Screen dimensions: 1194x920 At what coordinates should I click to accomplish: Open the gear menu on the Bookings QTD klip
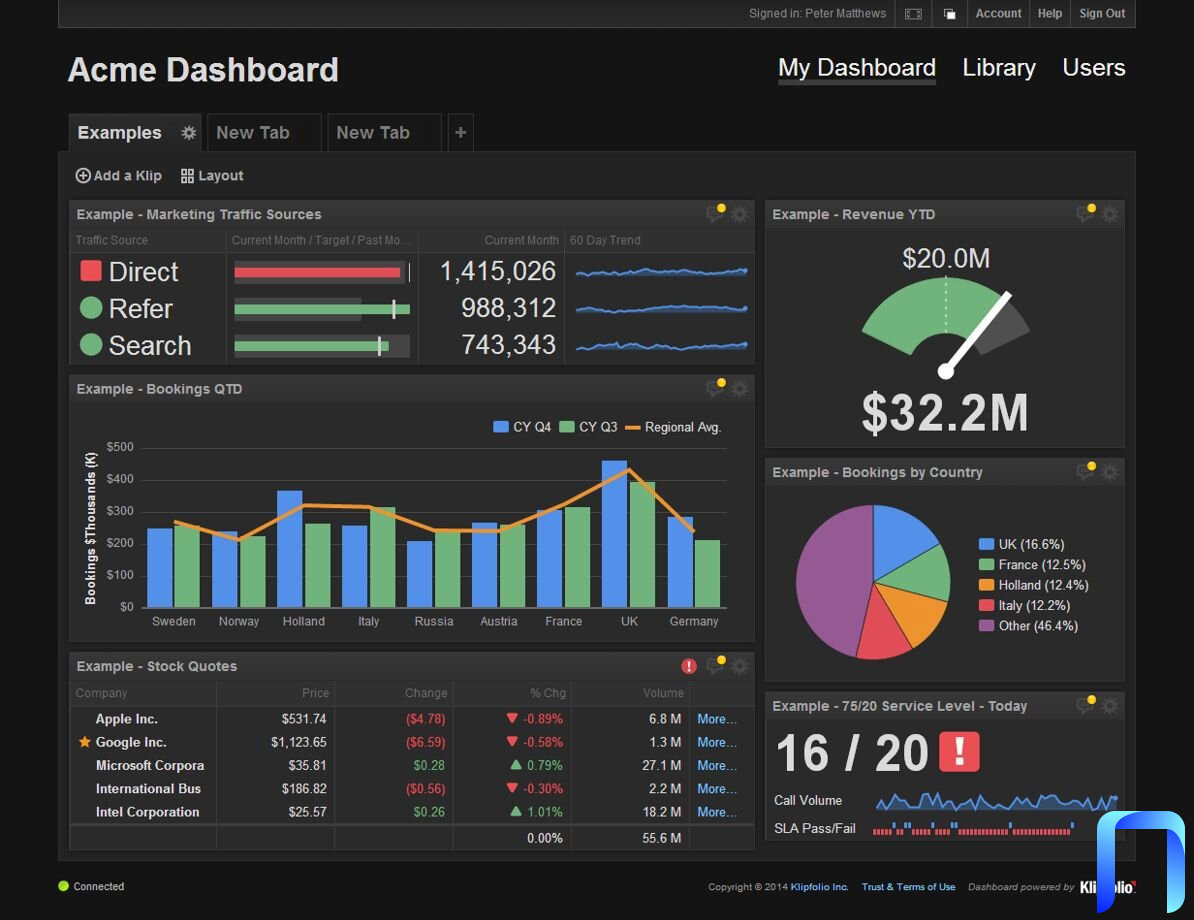tap(739, 389)
